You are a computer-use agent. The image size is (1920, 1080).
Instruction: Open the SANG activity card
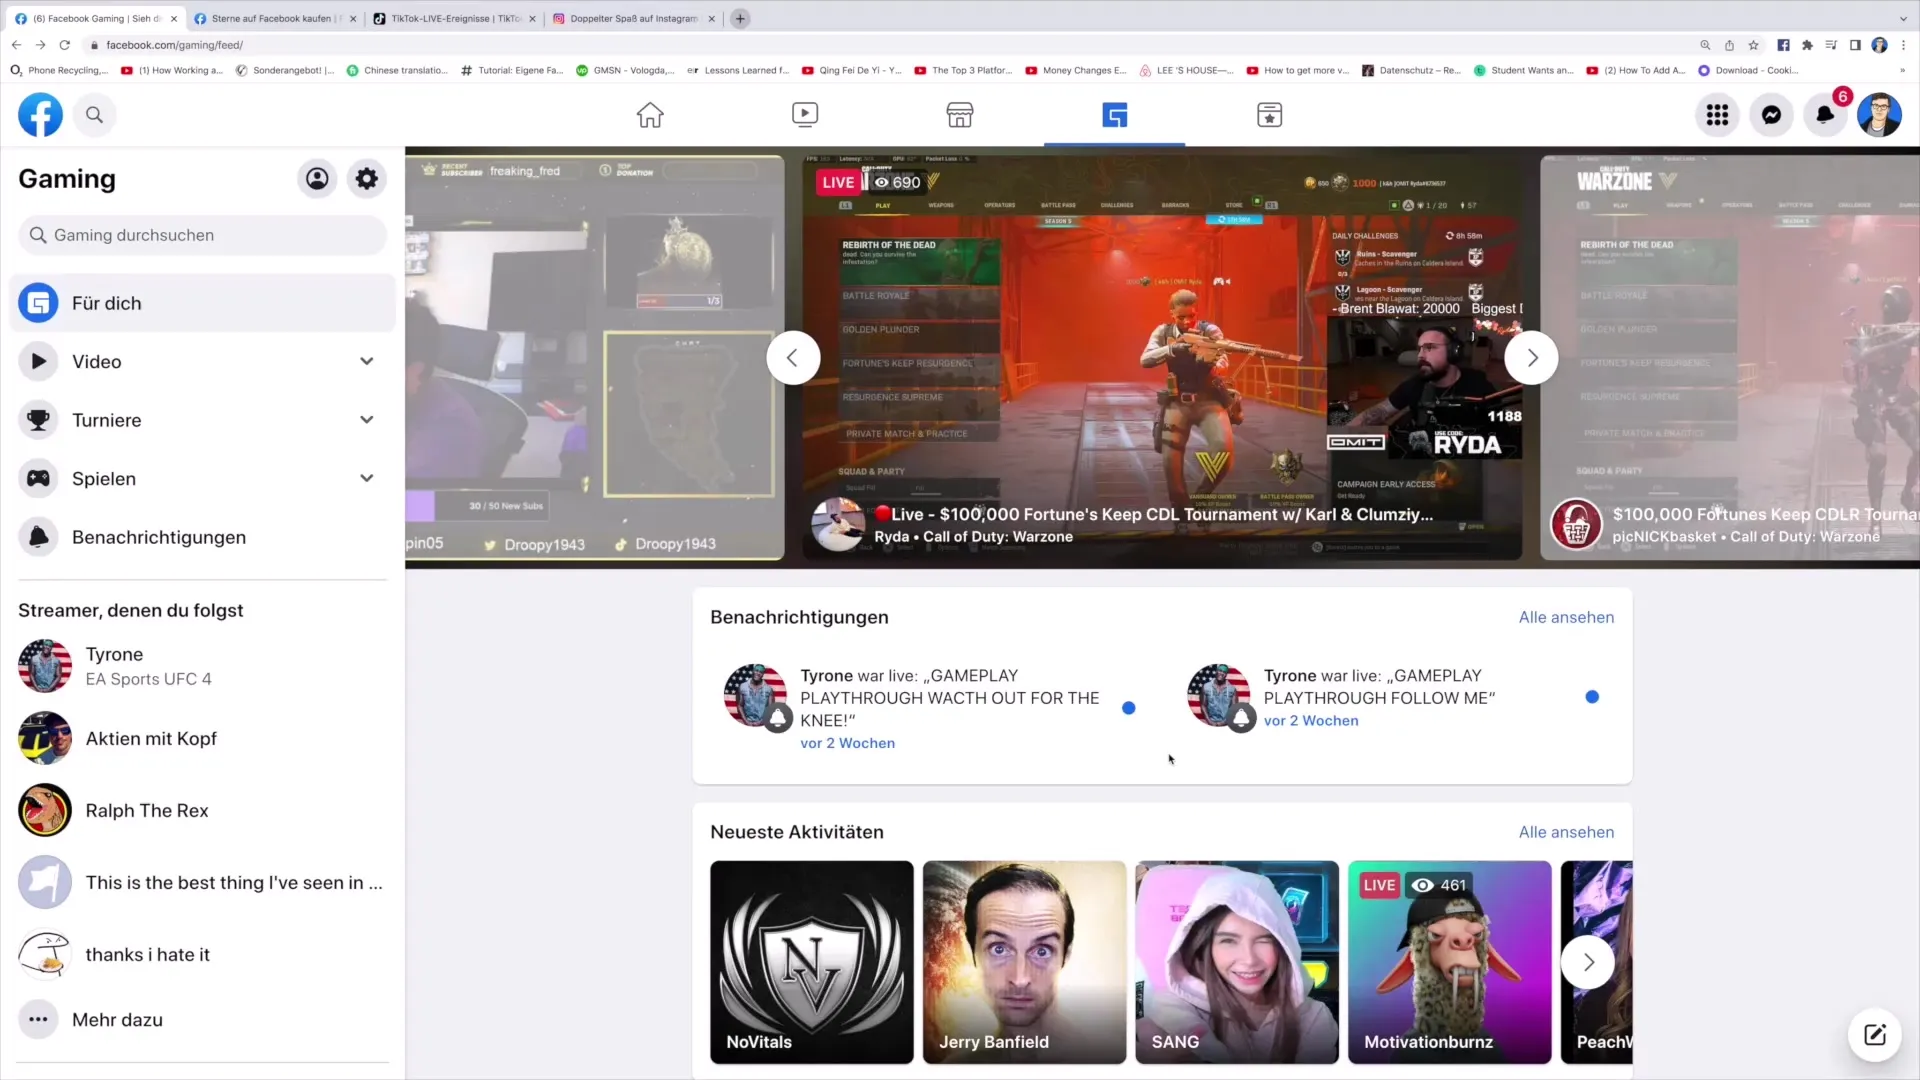(x=1237, y=962)
